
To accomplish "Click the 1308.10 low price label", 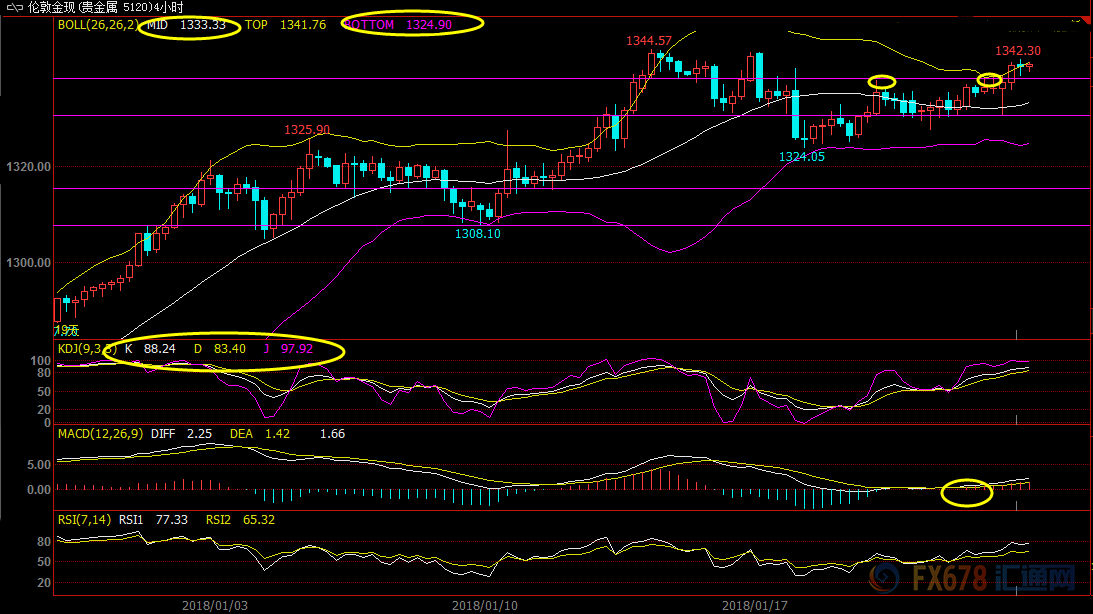I will point(477,233).
